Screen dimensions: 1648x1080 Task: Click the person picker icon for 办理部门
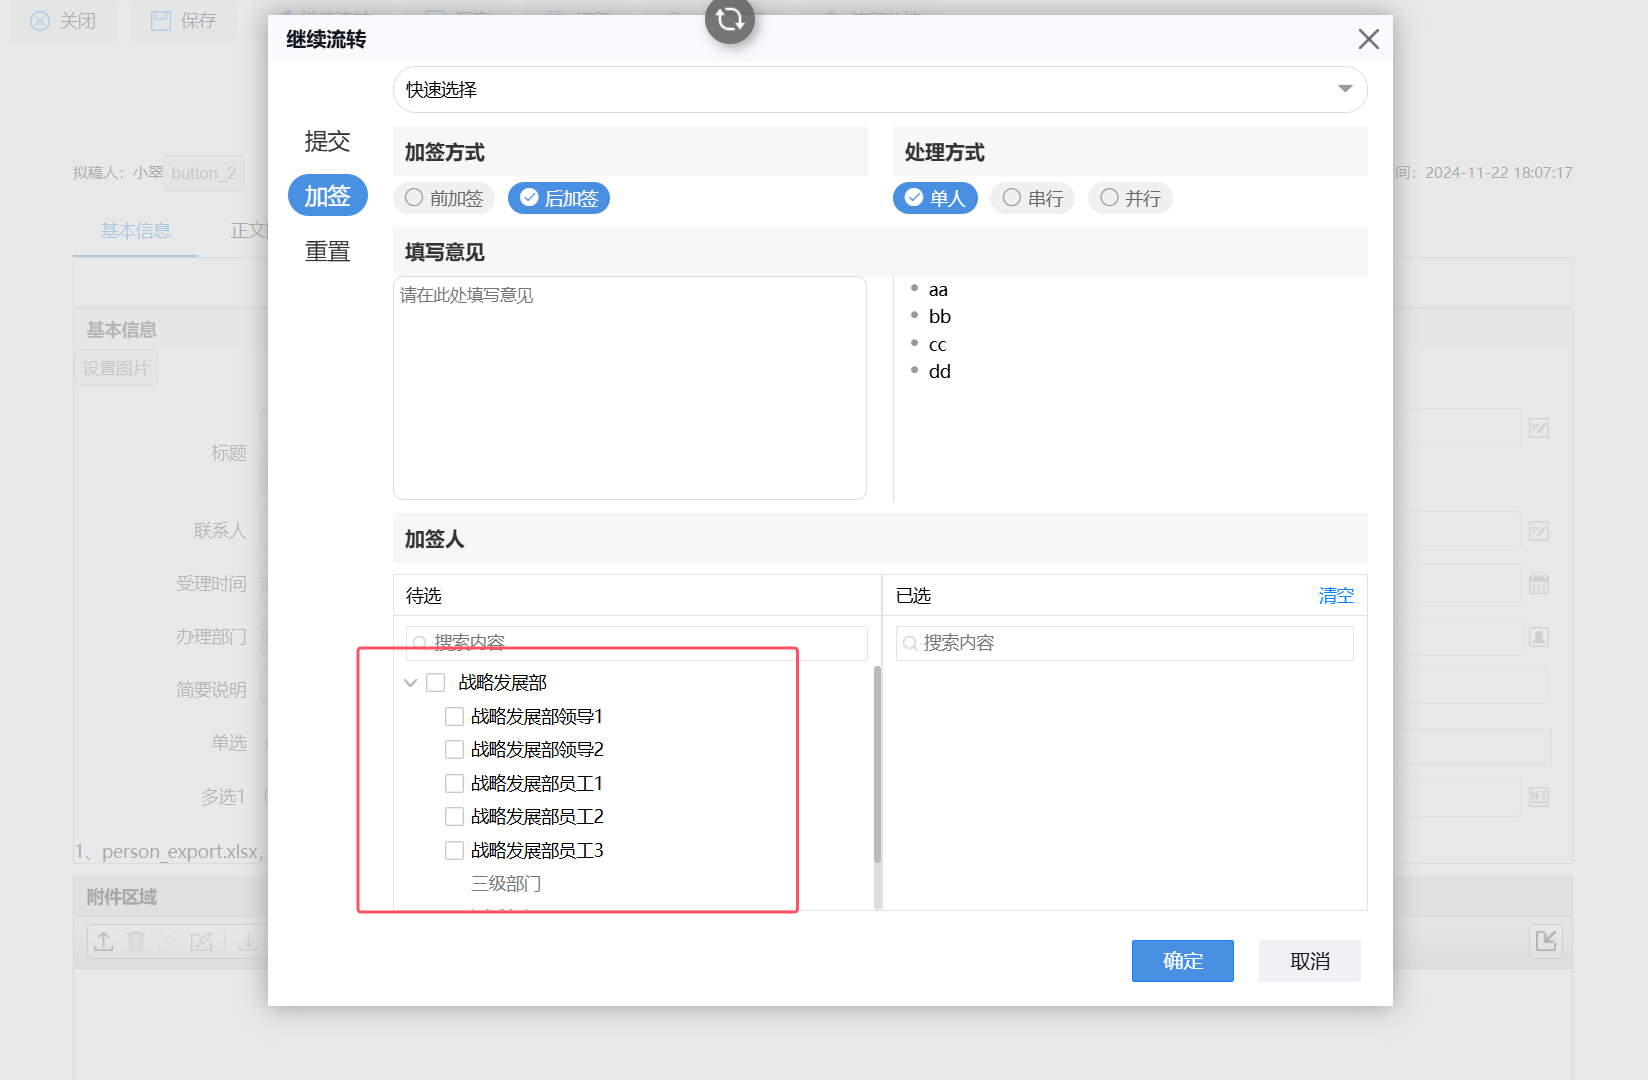(x=1539, y=637)
